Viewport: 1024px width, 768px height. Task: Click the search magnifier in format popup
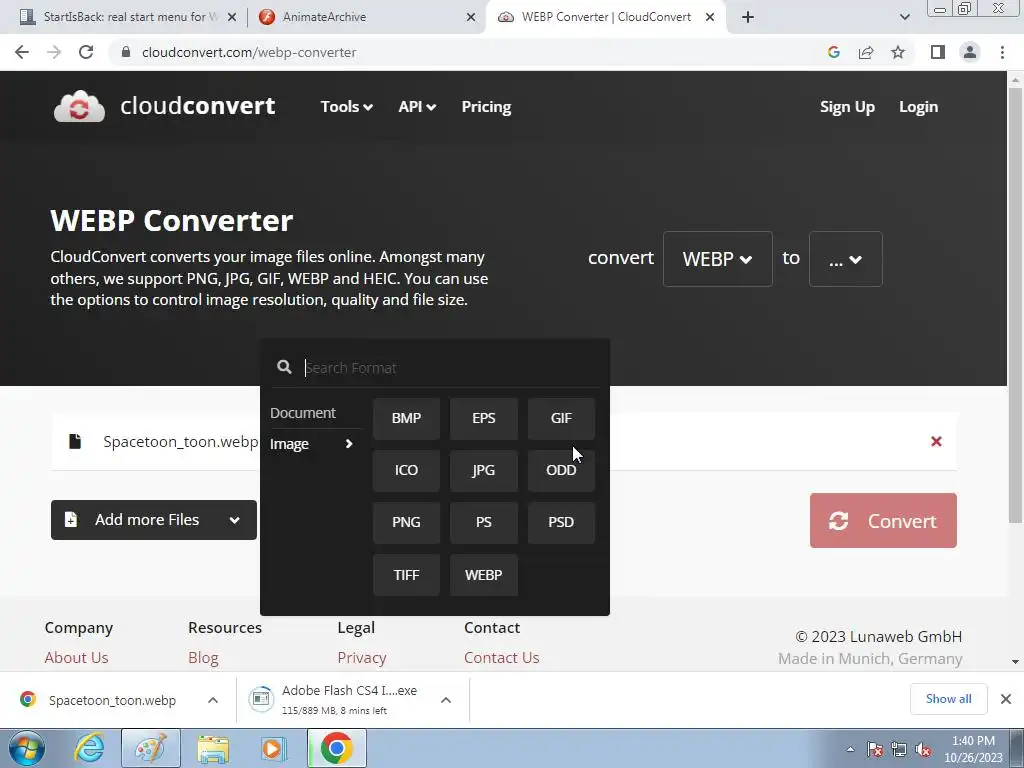click(x=284, y=367)
